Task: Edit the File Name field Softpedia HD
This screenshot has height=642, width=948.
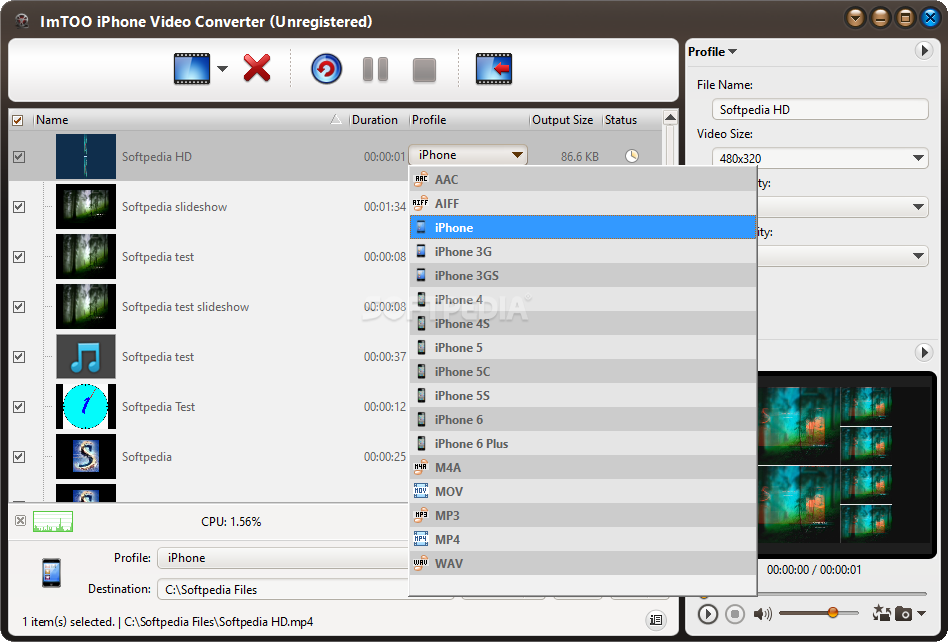Action: (820, 109)
